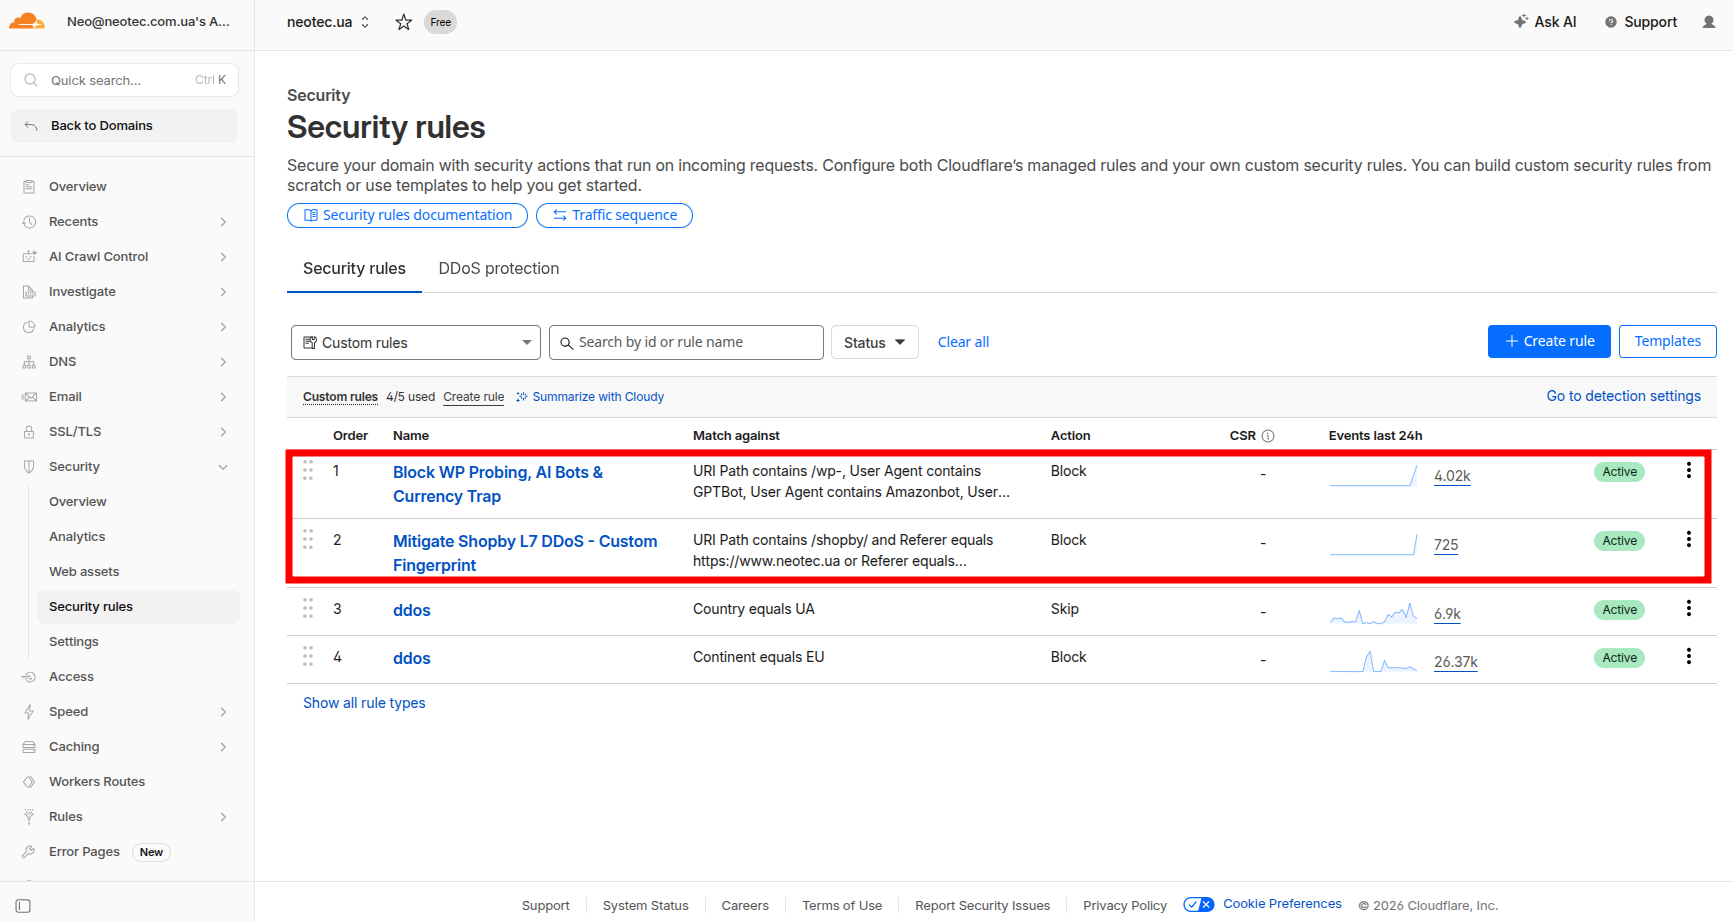
Task: Expand the Rules sidebar section
Action: [x=223, y=817]
